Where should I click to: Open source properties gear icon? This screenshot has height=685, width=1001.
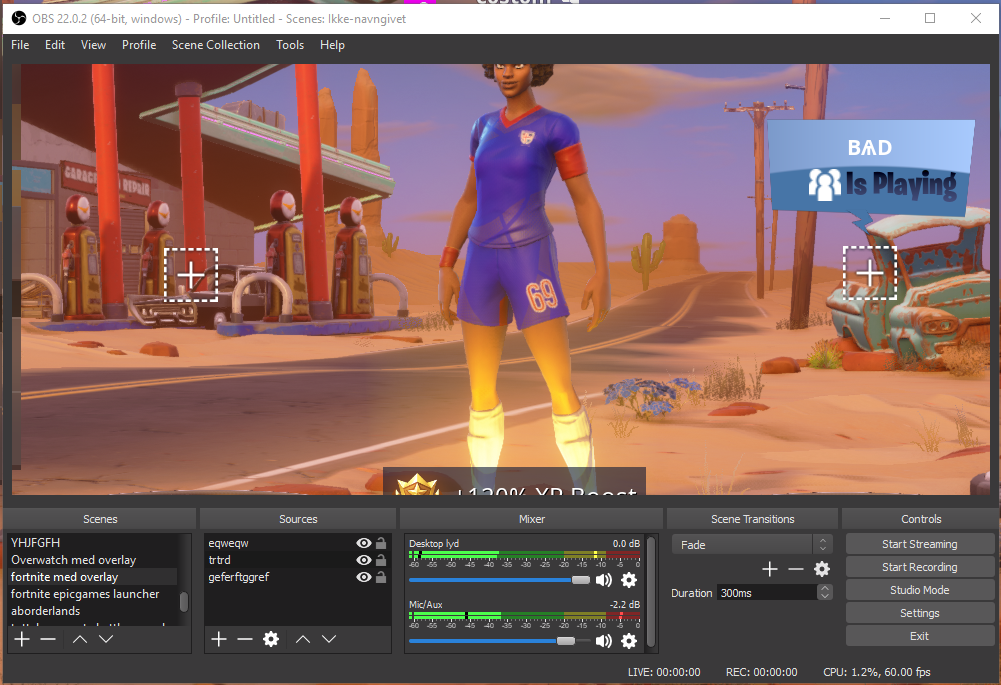point(271,639)
